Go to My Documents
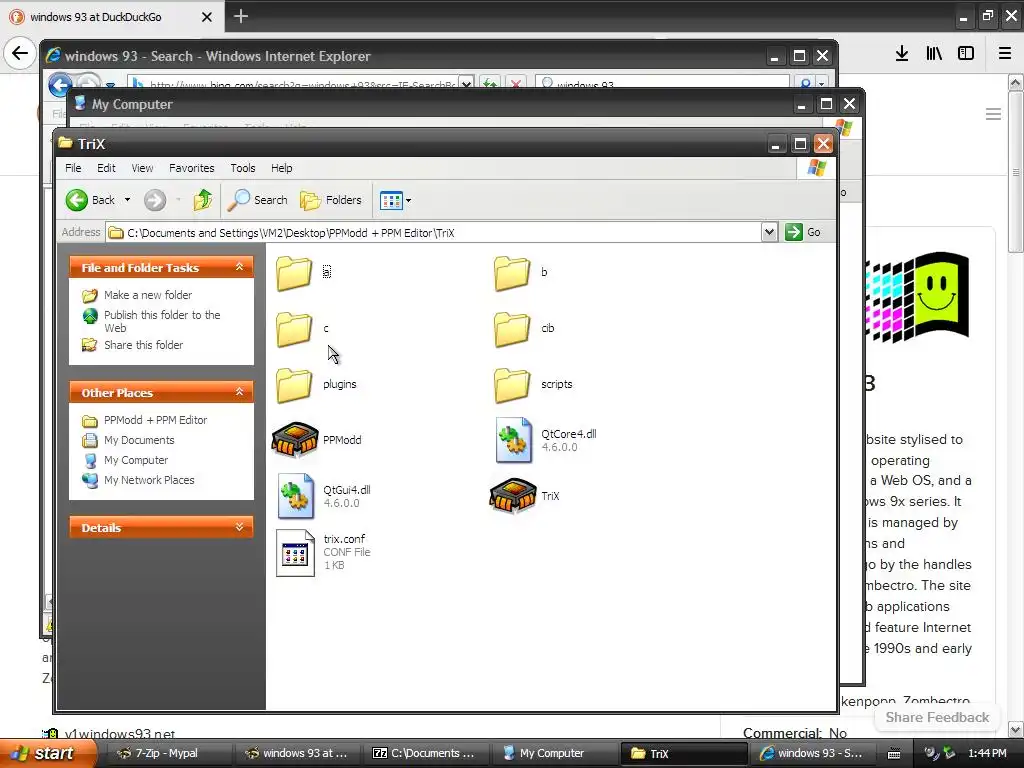 tap(139, 440)
